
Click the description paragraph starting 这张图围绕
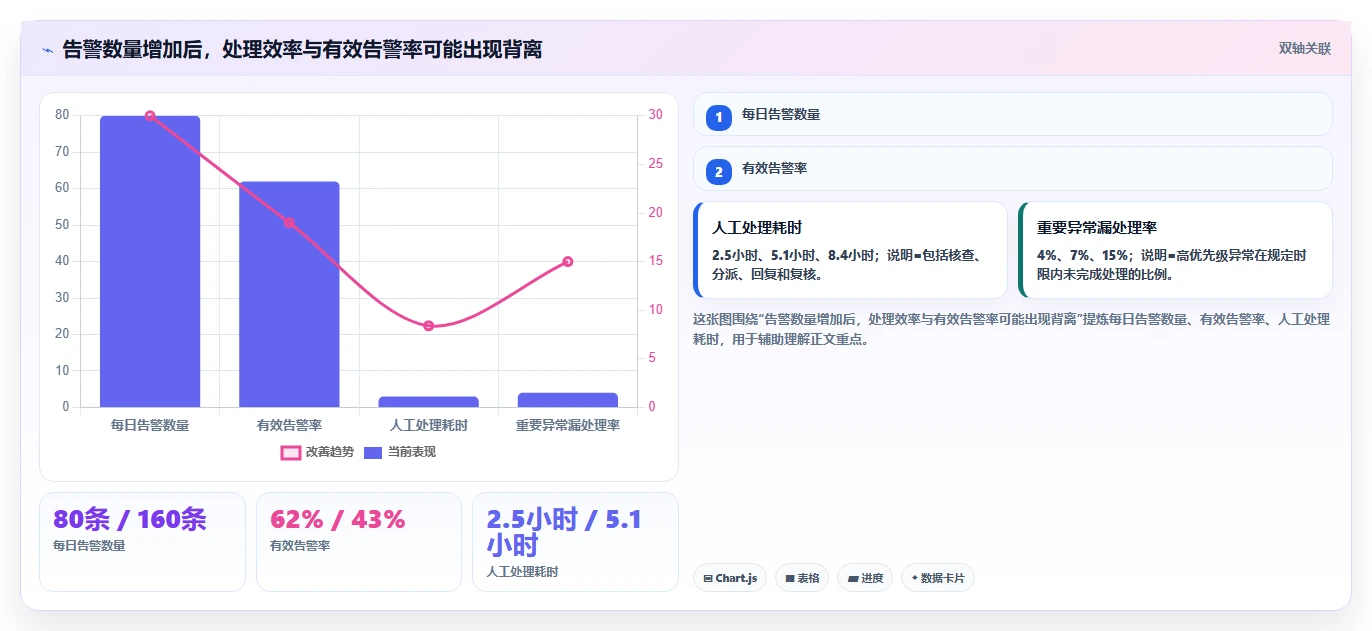(x=1011, y=329)
